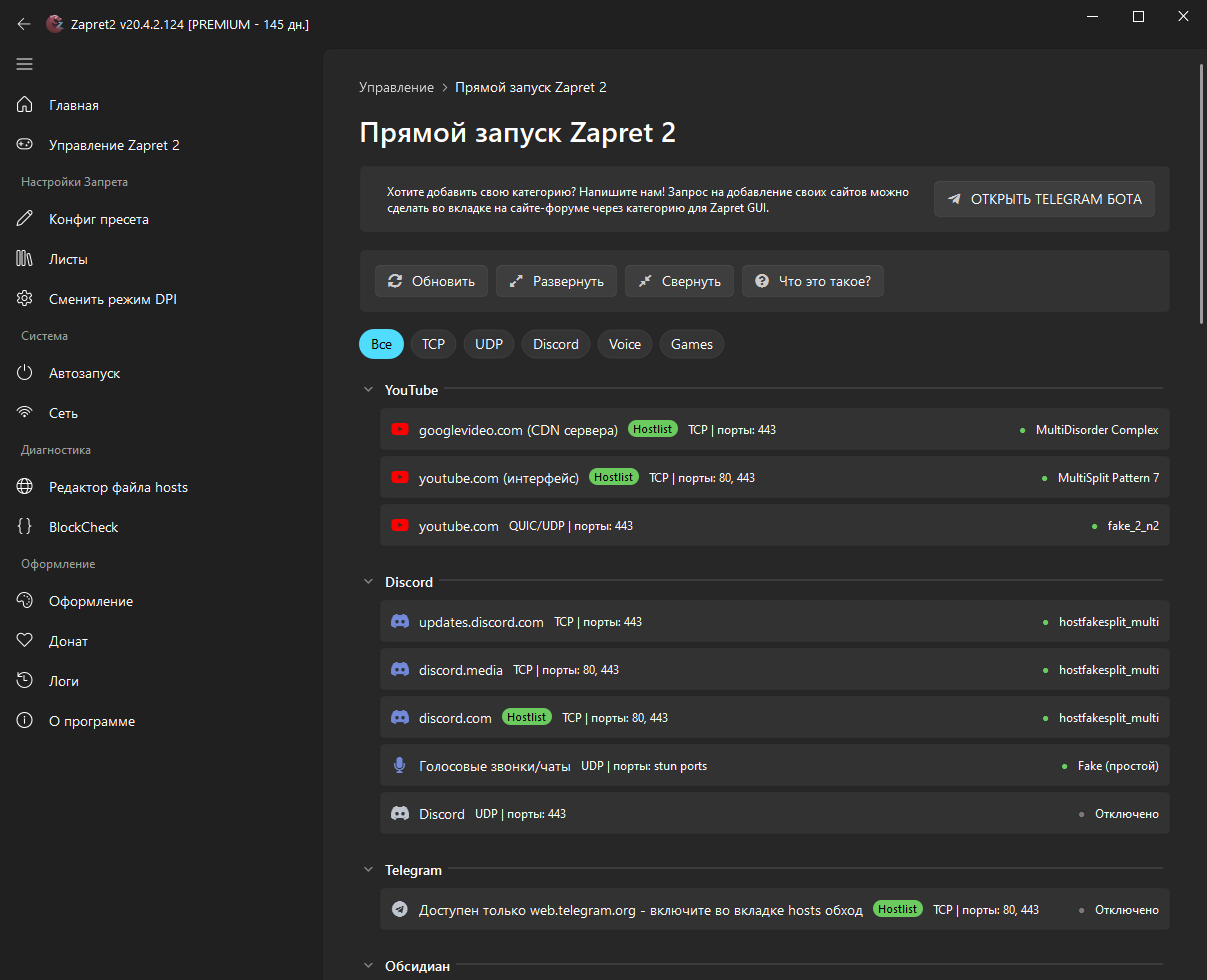The width and height of the screenshot is (1207, 980).
Task: Click Что это такое? help button
Action: tap(813, 281)
